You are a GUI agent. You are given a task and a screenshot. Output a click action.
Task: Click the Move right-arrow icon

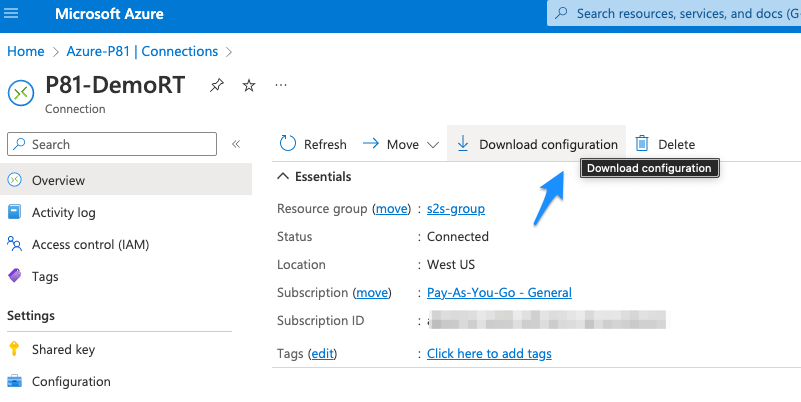(370, 144)
